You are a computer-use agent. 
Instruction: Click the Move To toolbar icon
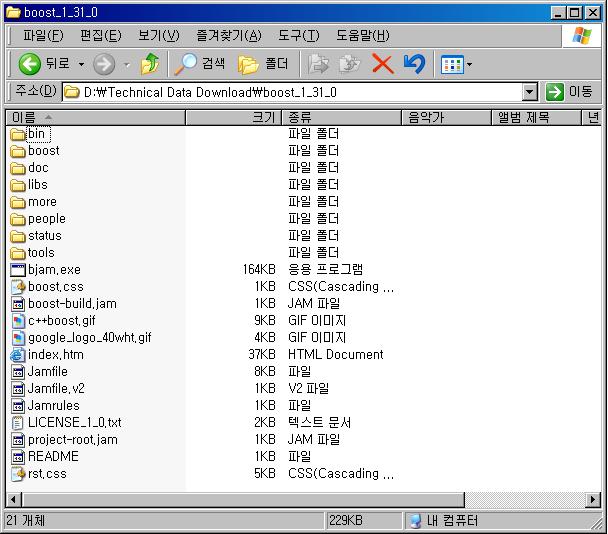coord(318,64)
